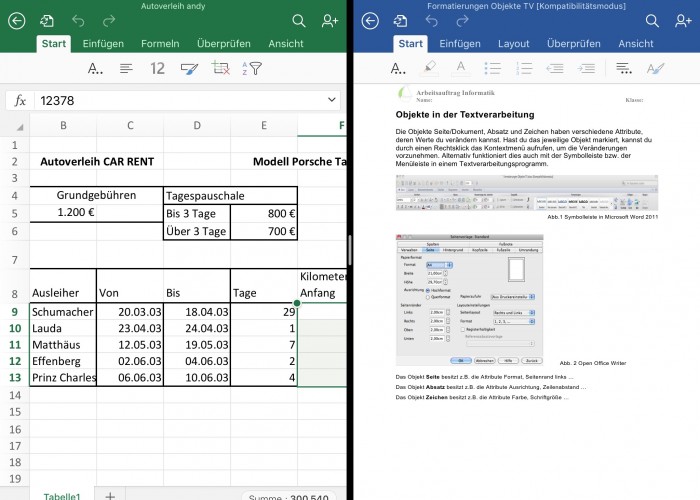Select the Tabelle1 sheet tab
This screenshot has width=700, height=500.
click(62, 494)
